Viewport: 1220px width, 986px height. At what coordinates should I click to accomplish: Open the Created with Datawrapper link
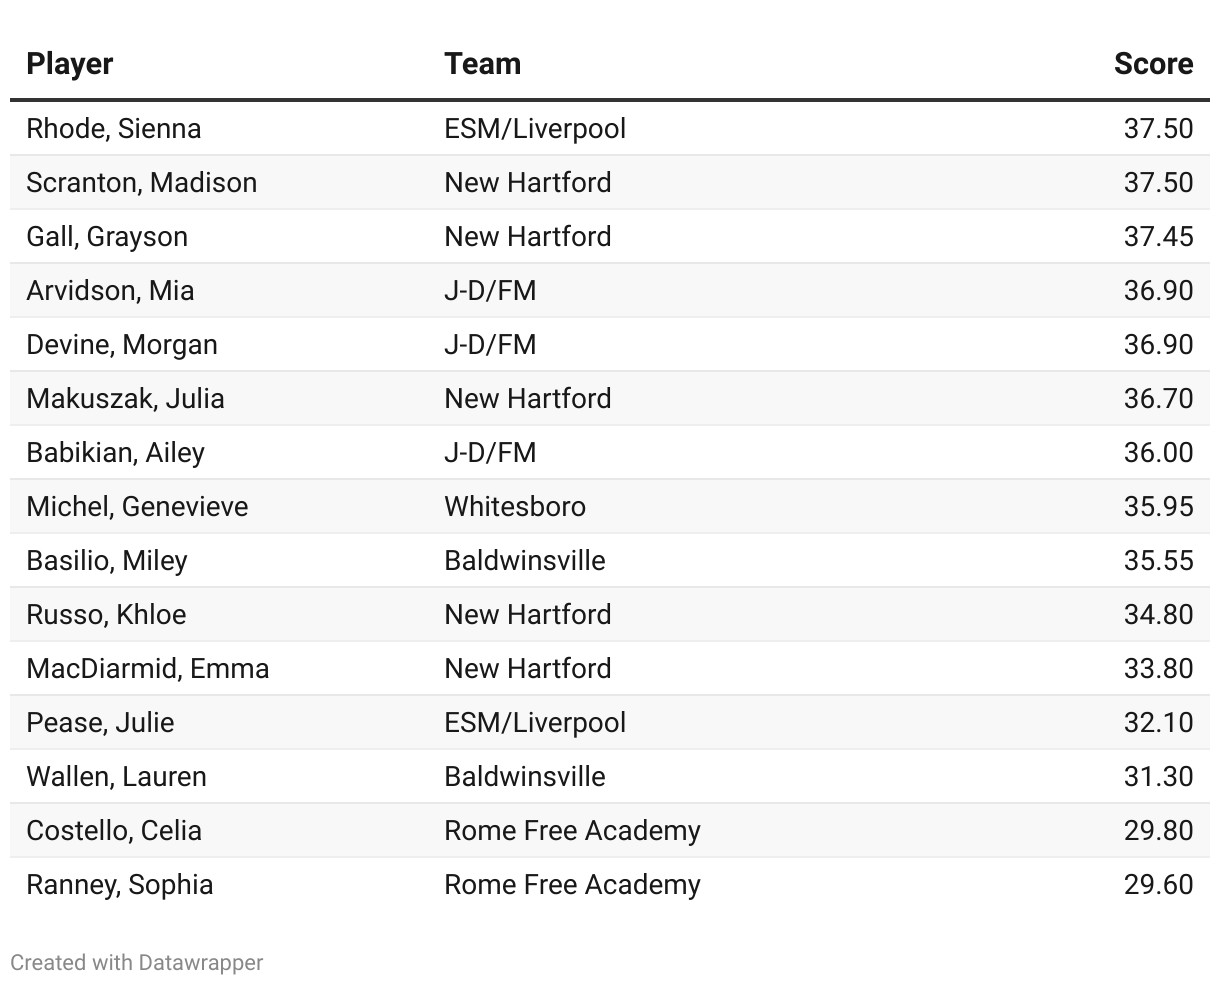tap(137, 962)
